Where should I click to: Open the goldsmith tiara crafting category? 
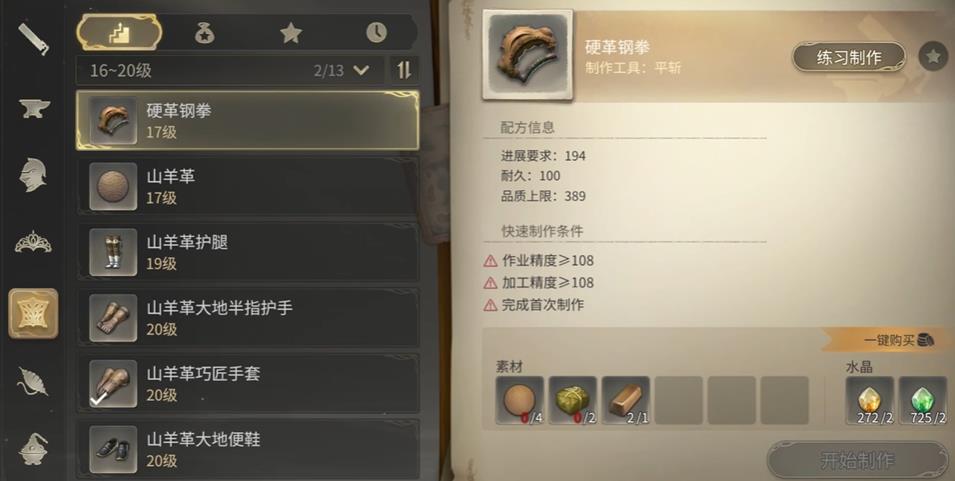pyautogui.click(x=33, y=243)
